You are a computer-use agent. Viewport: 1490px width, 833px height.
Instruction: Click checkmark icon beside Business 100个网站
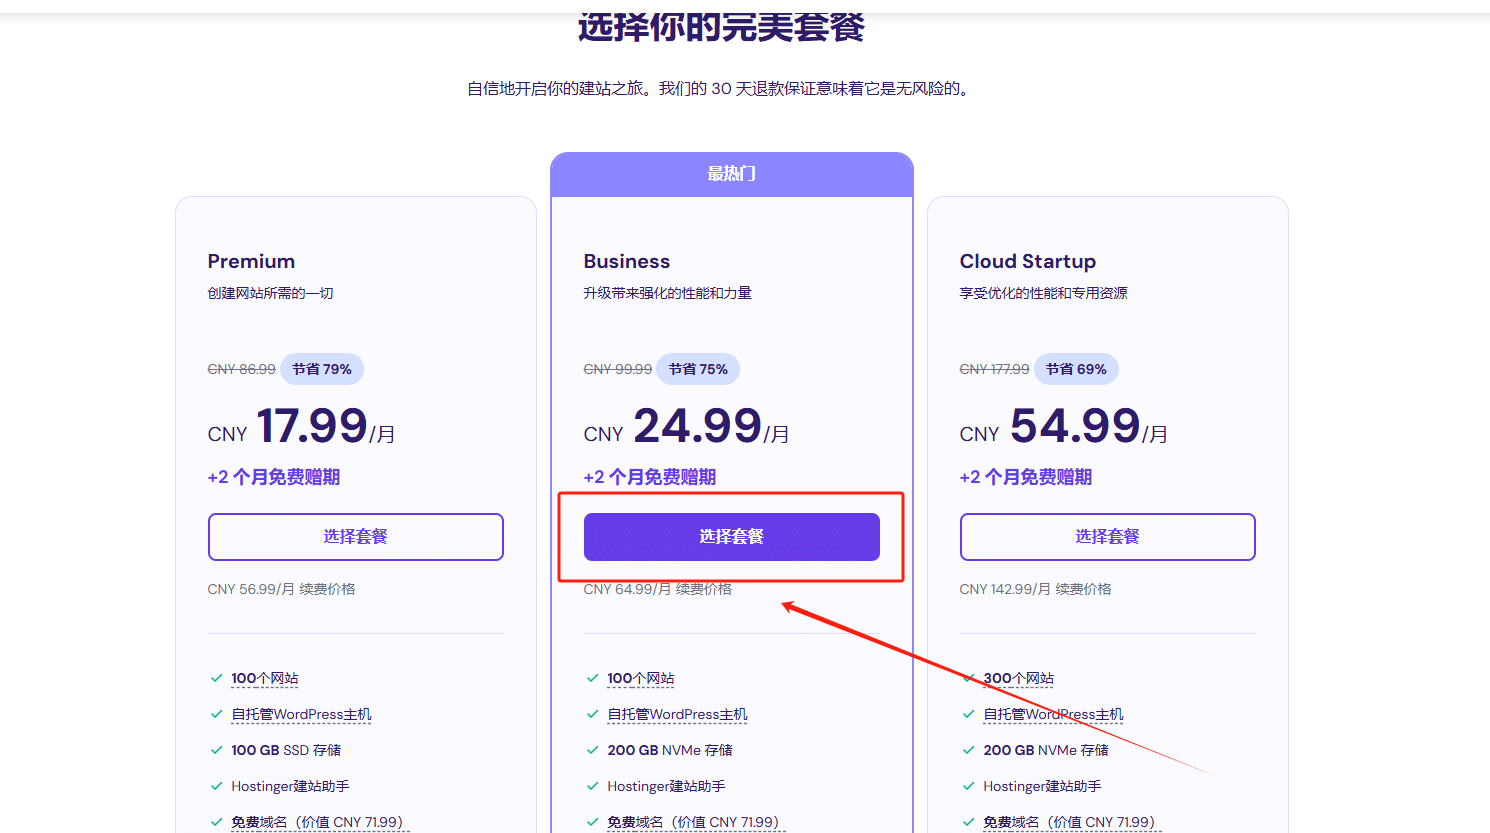click(592, 678)
